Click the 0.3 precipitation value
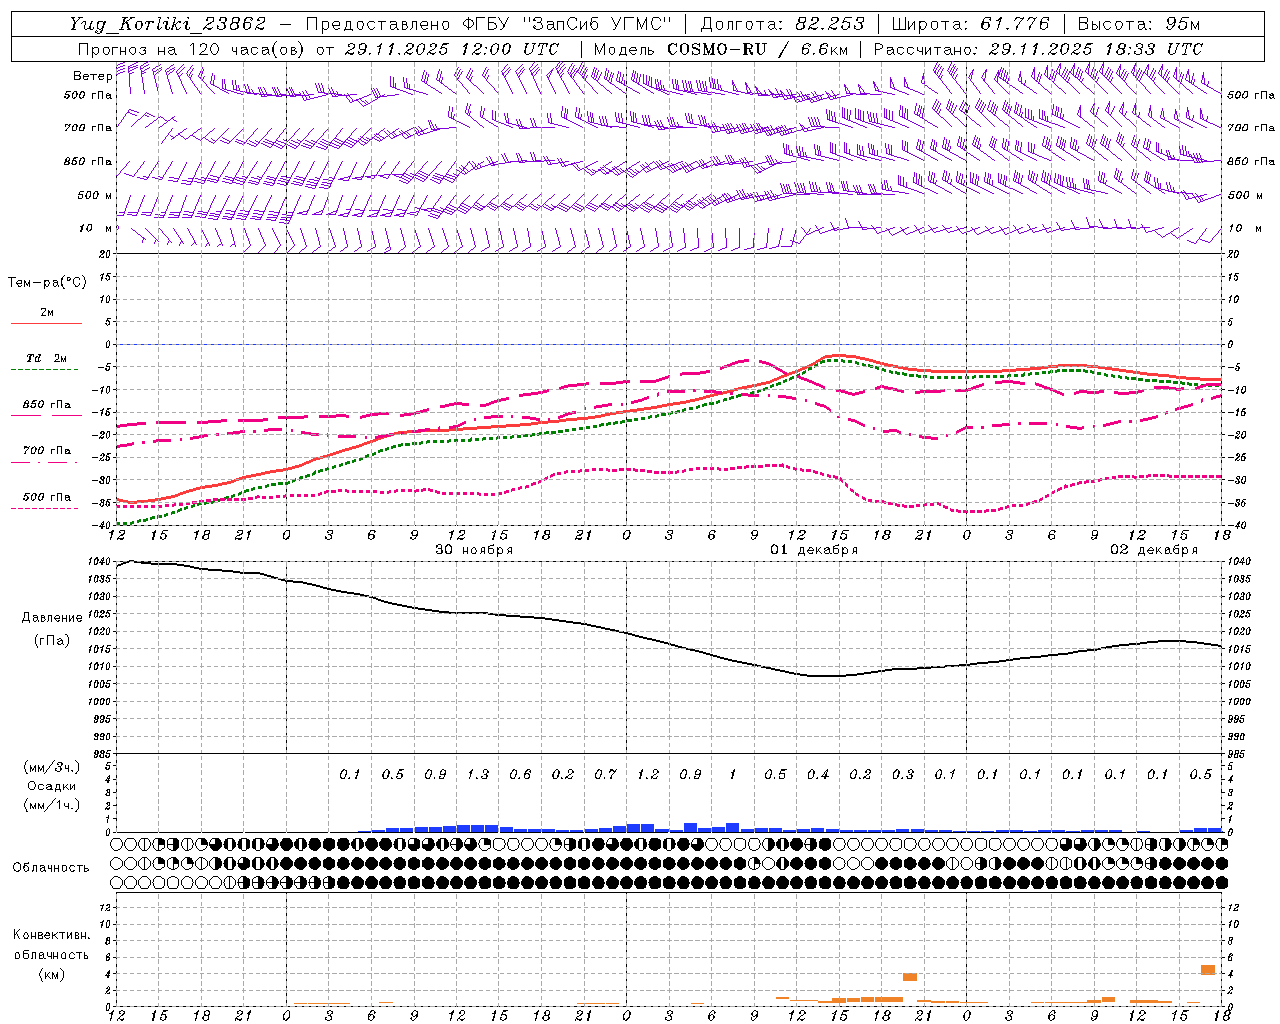Screen dimensions: 1280x1024 [903, 774]
